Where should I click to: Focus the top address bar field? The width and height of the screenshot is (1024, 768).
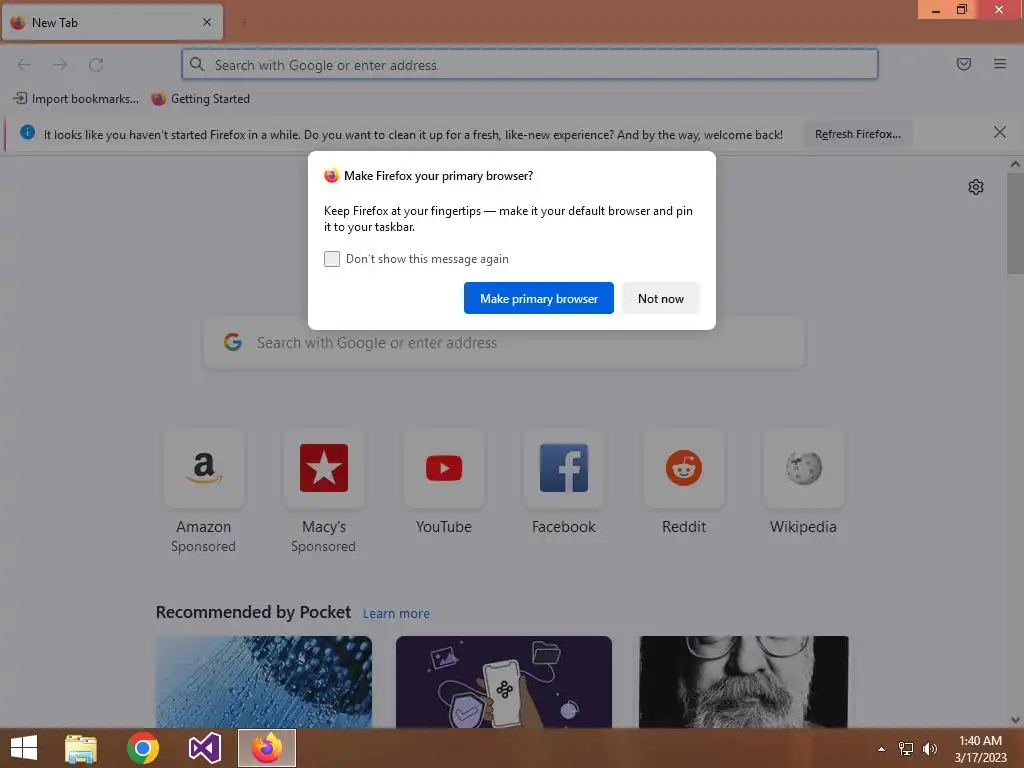pyautogui.click(x=530, y=65)
